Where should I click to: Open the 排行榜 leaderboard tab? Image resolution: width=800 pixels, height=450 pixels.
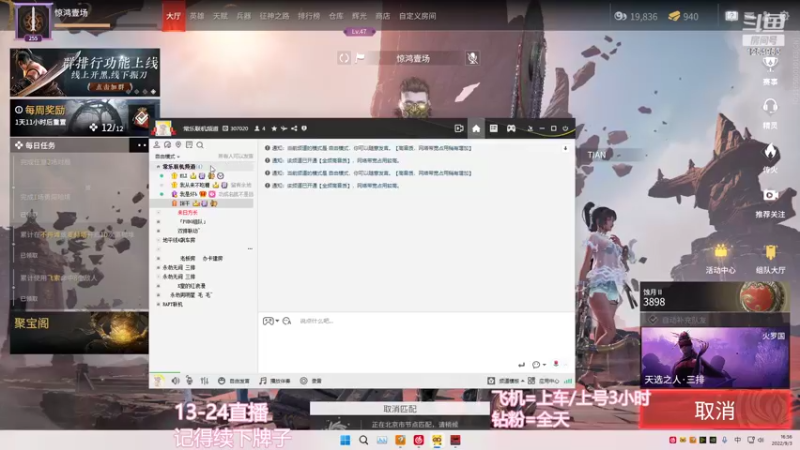tap(309, 16)
